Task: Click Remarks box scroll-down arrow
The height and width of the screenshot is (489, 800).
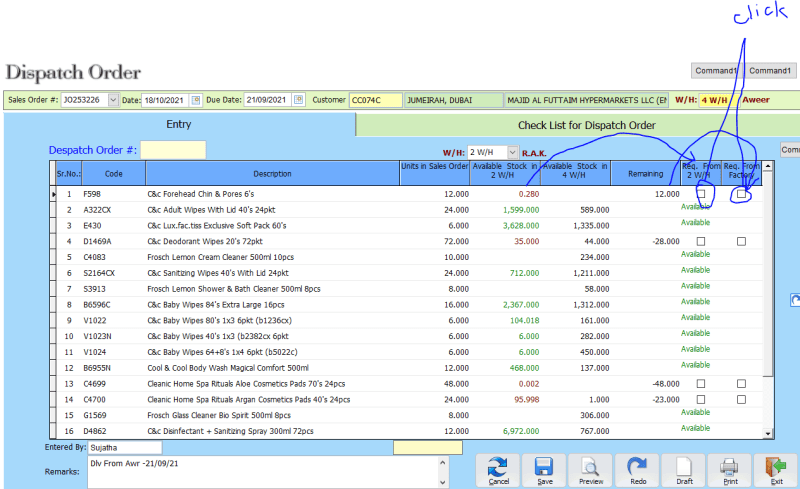Action: point(442,482)
